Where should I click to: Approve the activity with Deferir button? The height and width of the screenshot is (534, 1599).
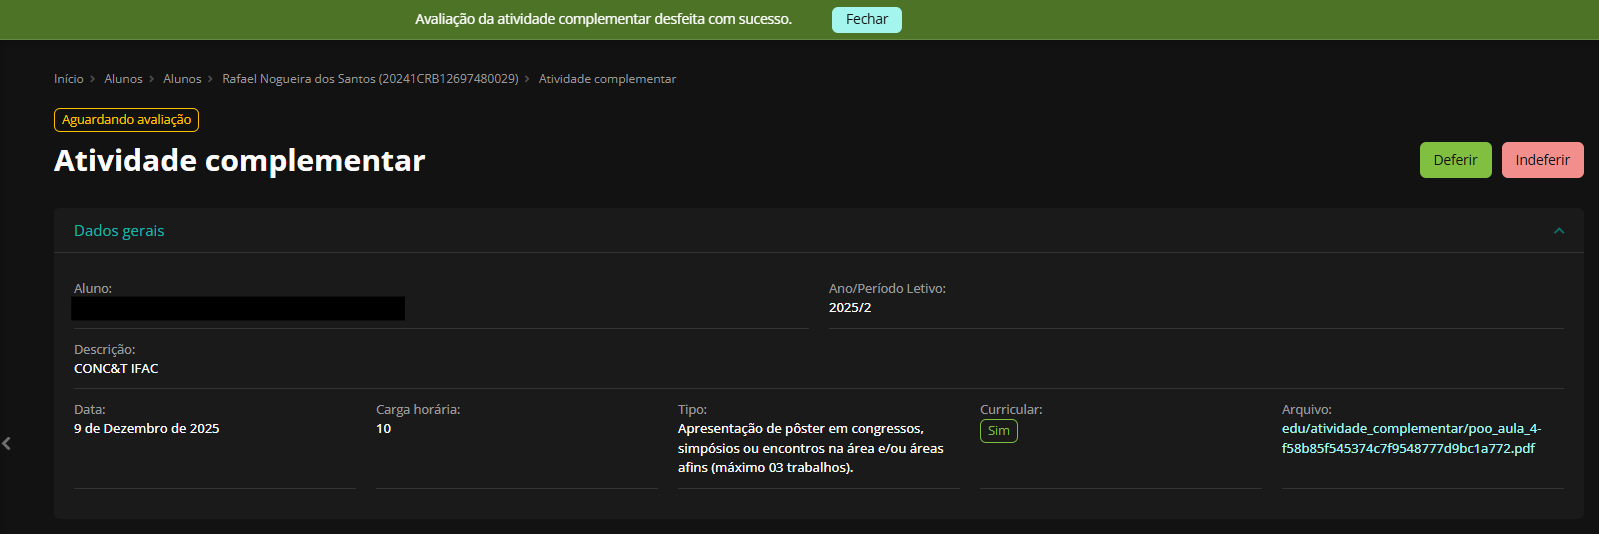(1455, 160)
